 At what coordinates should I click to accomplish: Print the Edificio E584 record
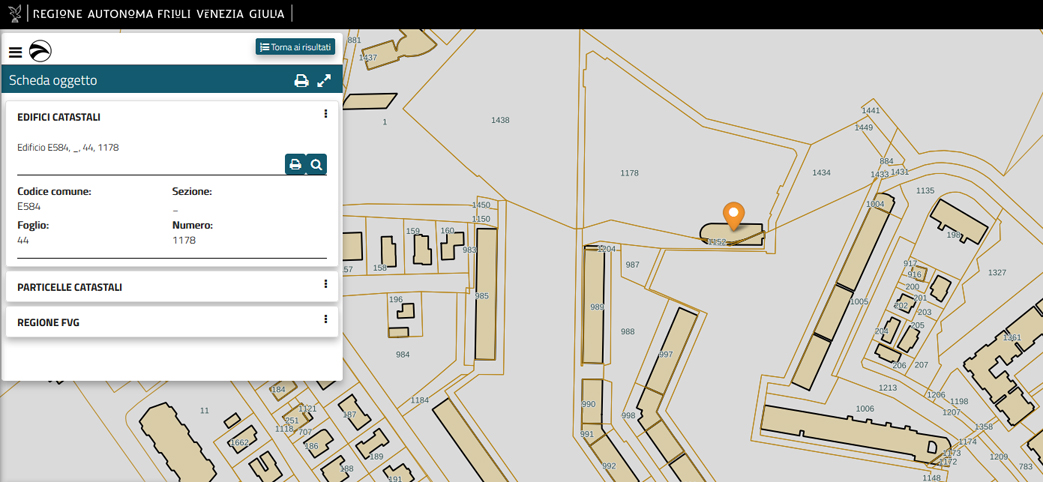(295, 164)
